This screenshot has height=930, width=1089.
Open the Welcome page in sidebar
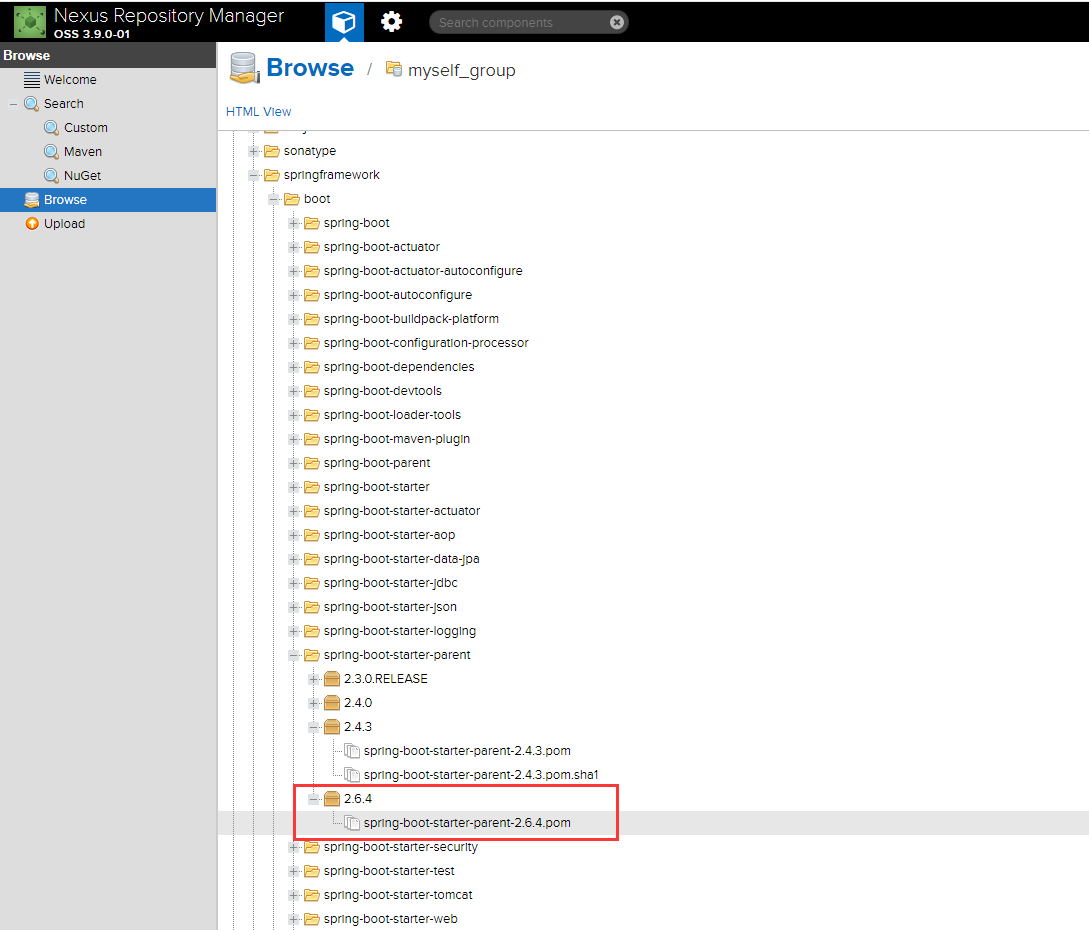[69, 80]
